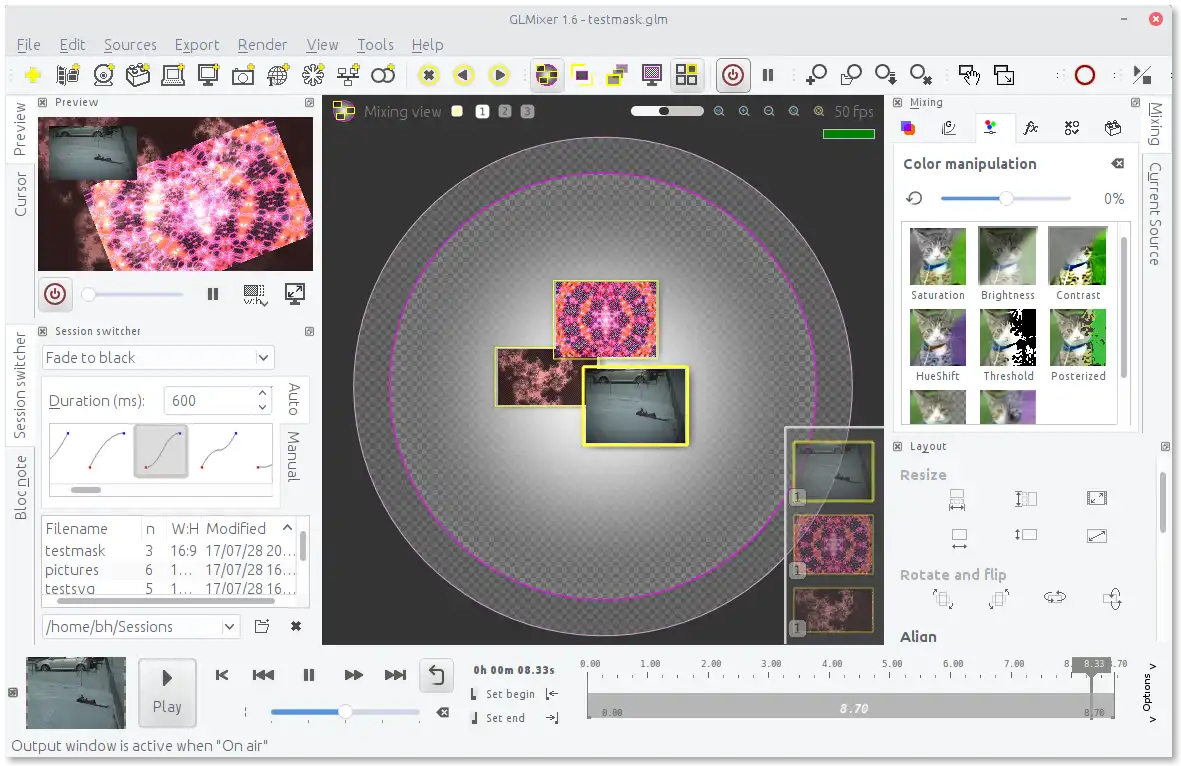The height and width of the screenshot is (766, 1181).
Task: Expand the timeline Options panel
Action: point(1147,691)
